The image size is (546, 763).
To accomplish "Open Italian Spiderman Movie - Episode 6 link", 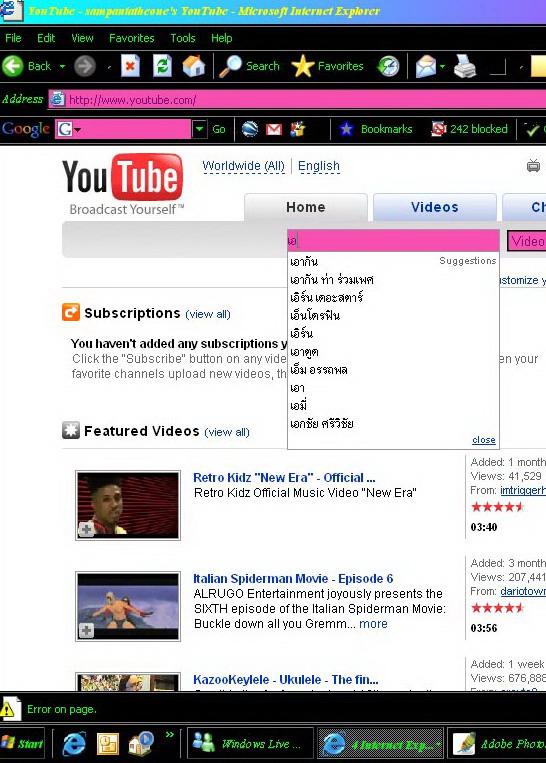I will [293, 579].
